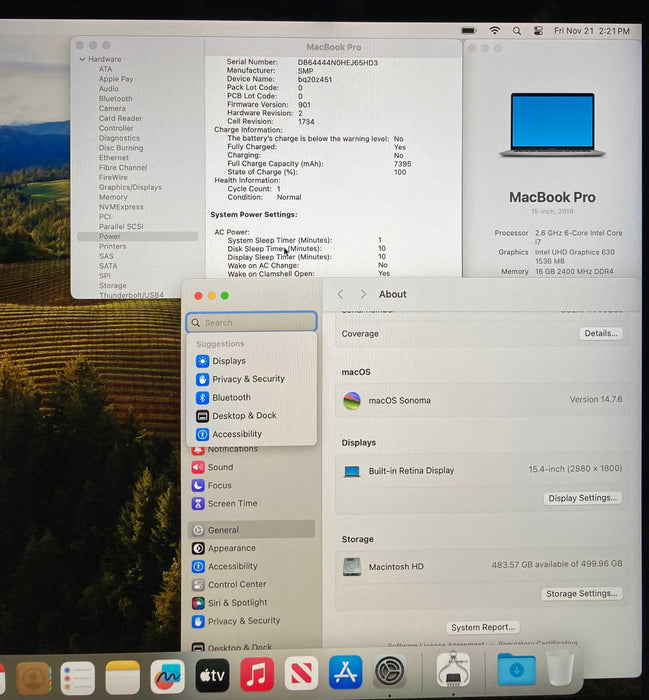Select Thunderbolt/USB4 in hardware list
Screen dimensions: 649x700
click(x=131, y=295)
